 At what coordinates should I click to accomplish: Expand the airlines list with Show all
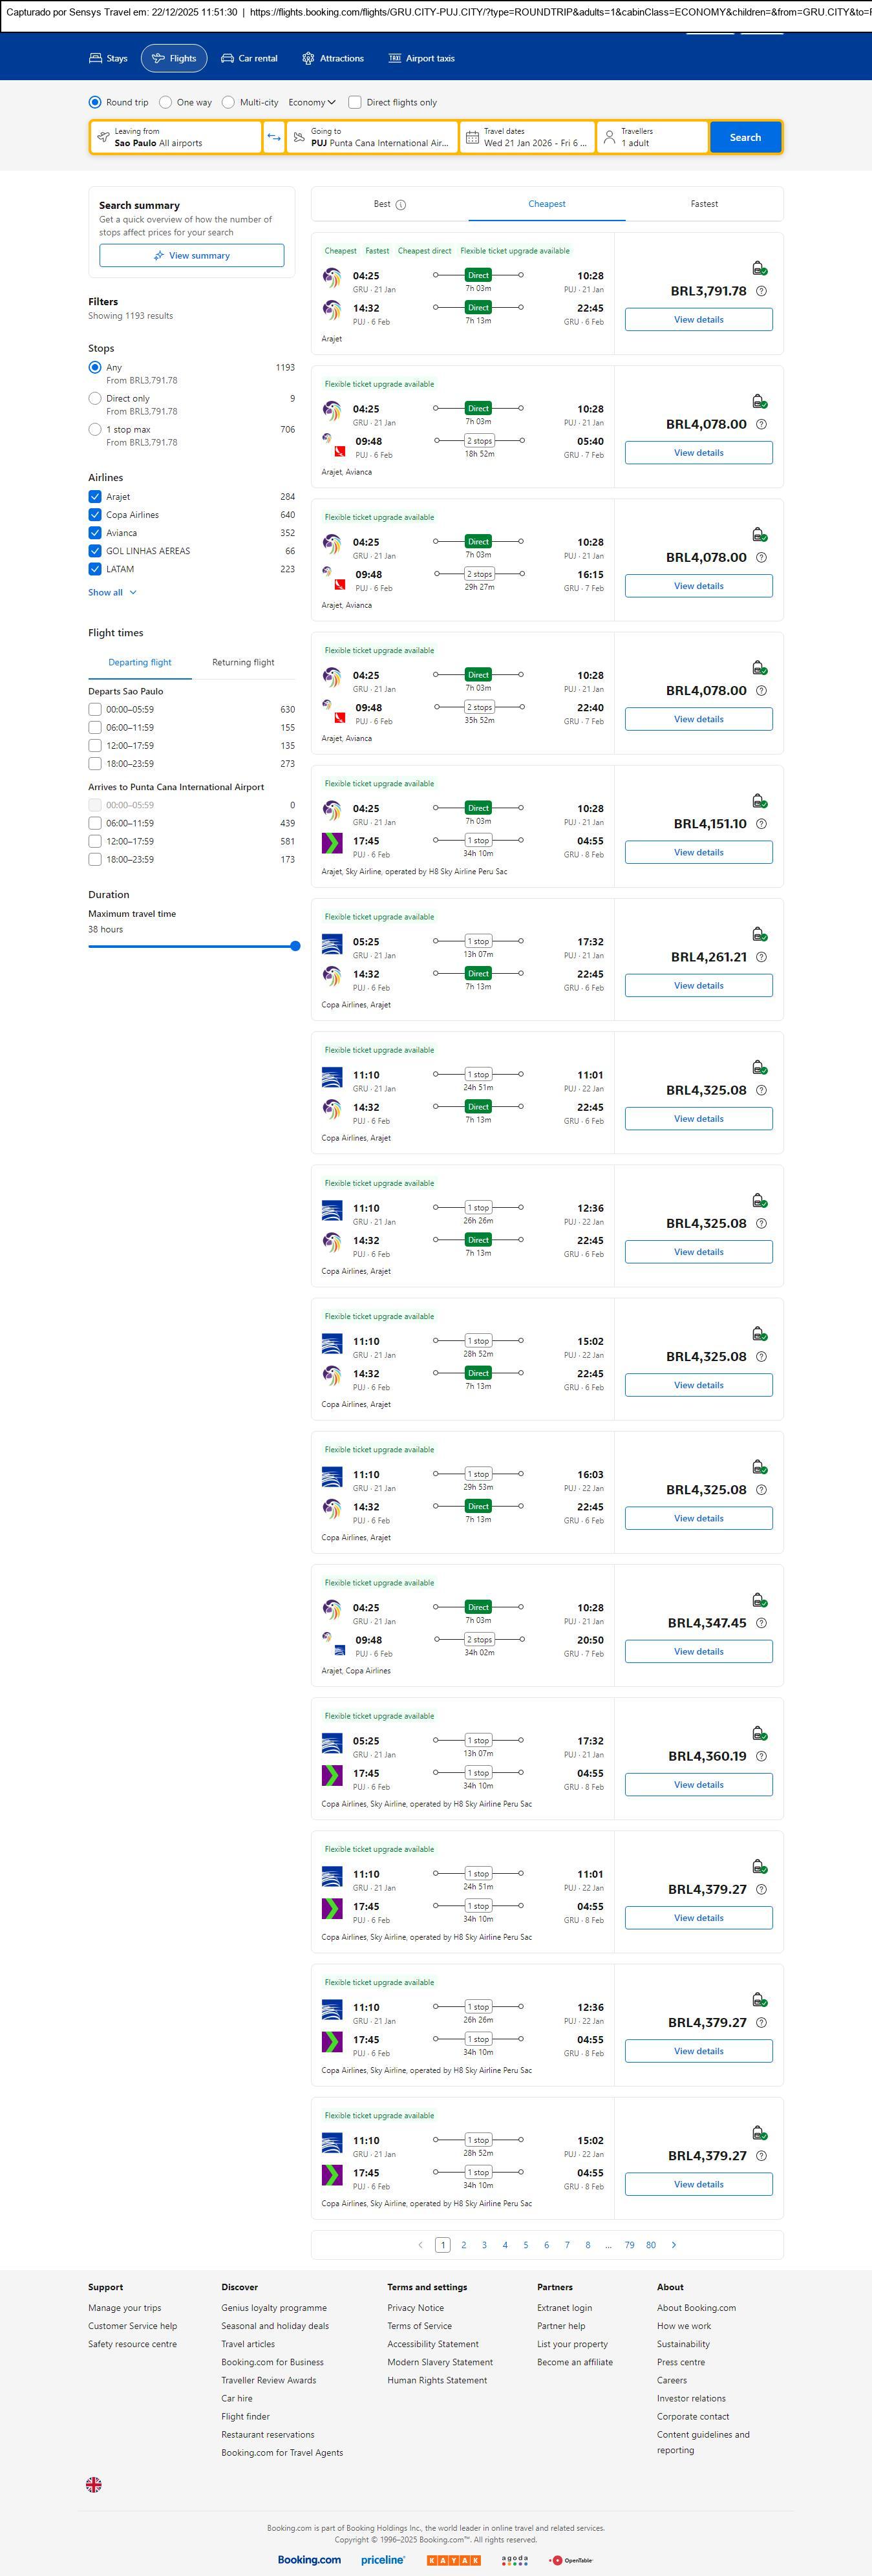tap(112, 592)
